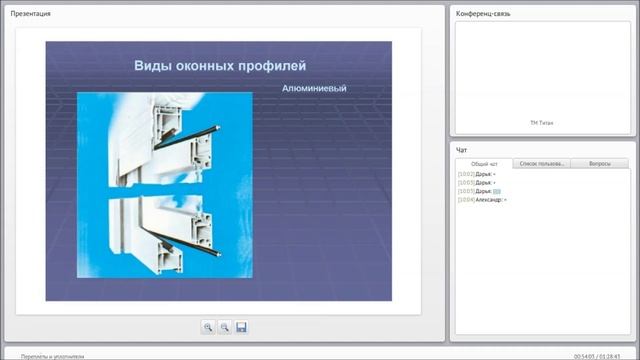Click the Презентация panel title
Screen dimensions: 640x360
pos(31,13)
